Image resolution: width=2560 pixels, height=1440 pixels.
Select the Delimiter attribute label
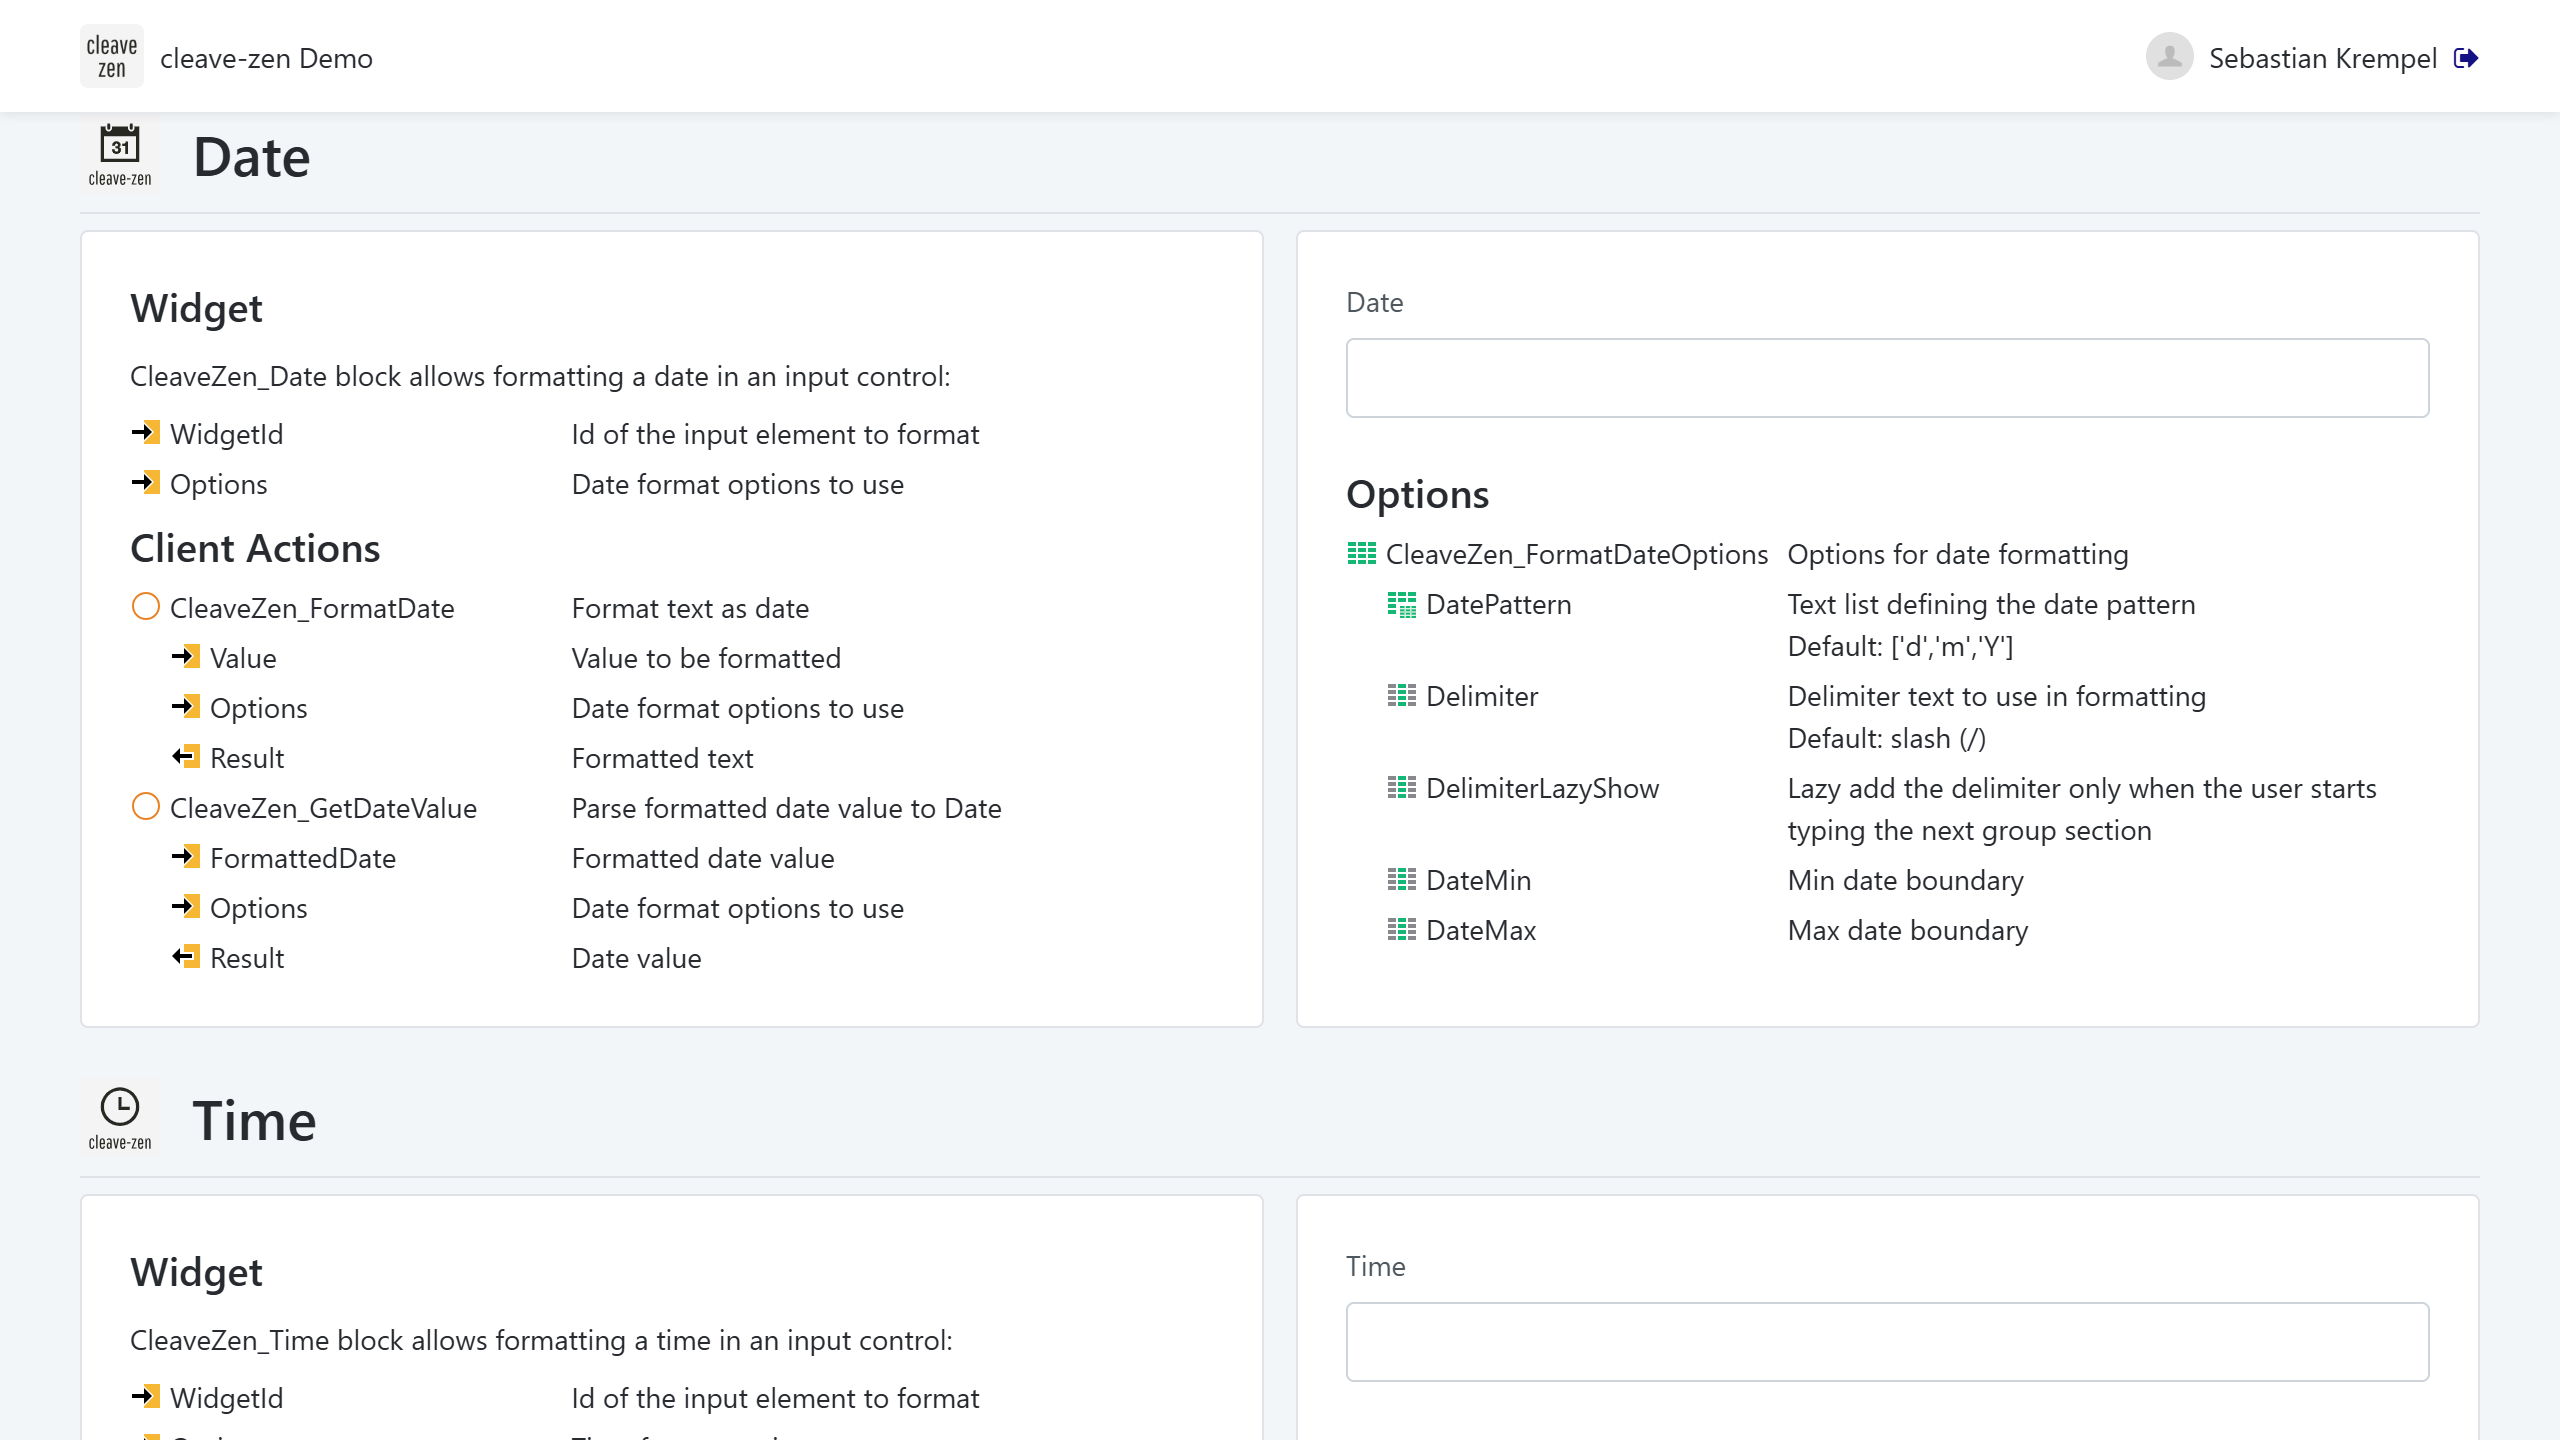click(x=1482, y=696)
